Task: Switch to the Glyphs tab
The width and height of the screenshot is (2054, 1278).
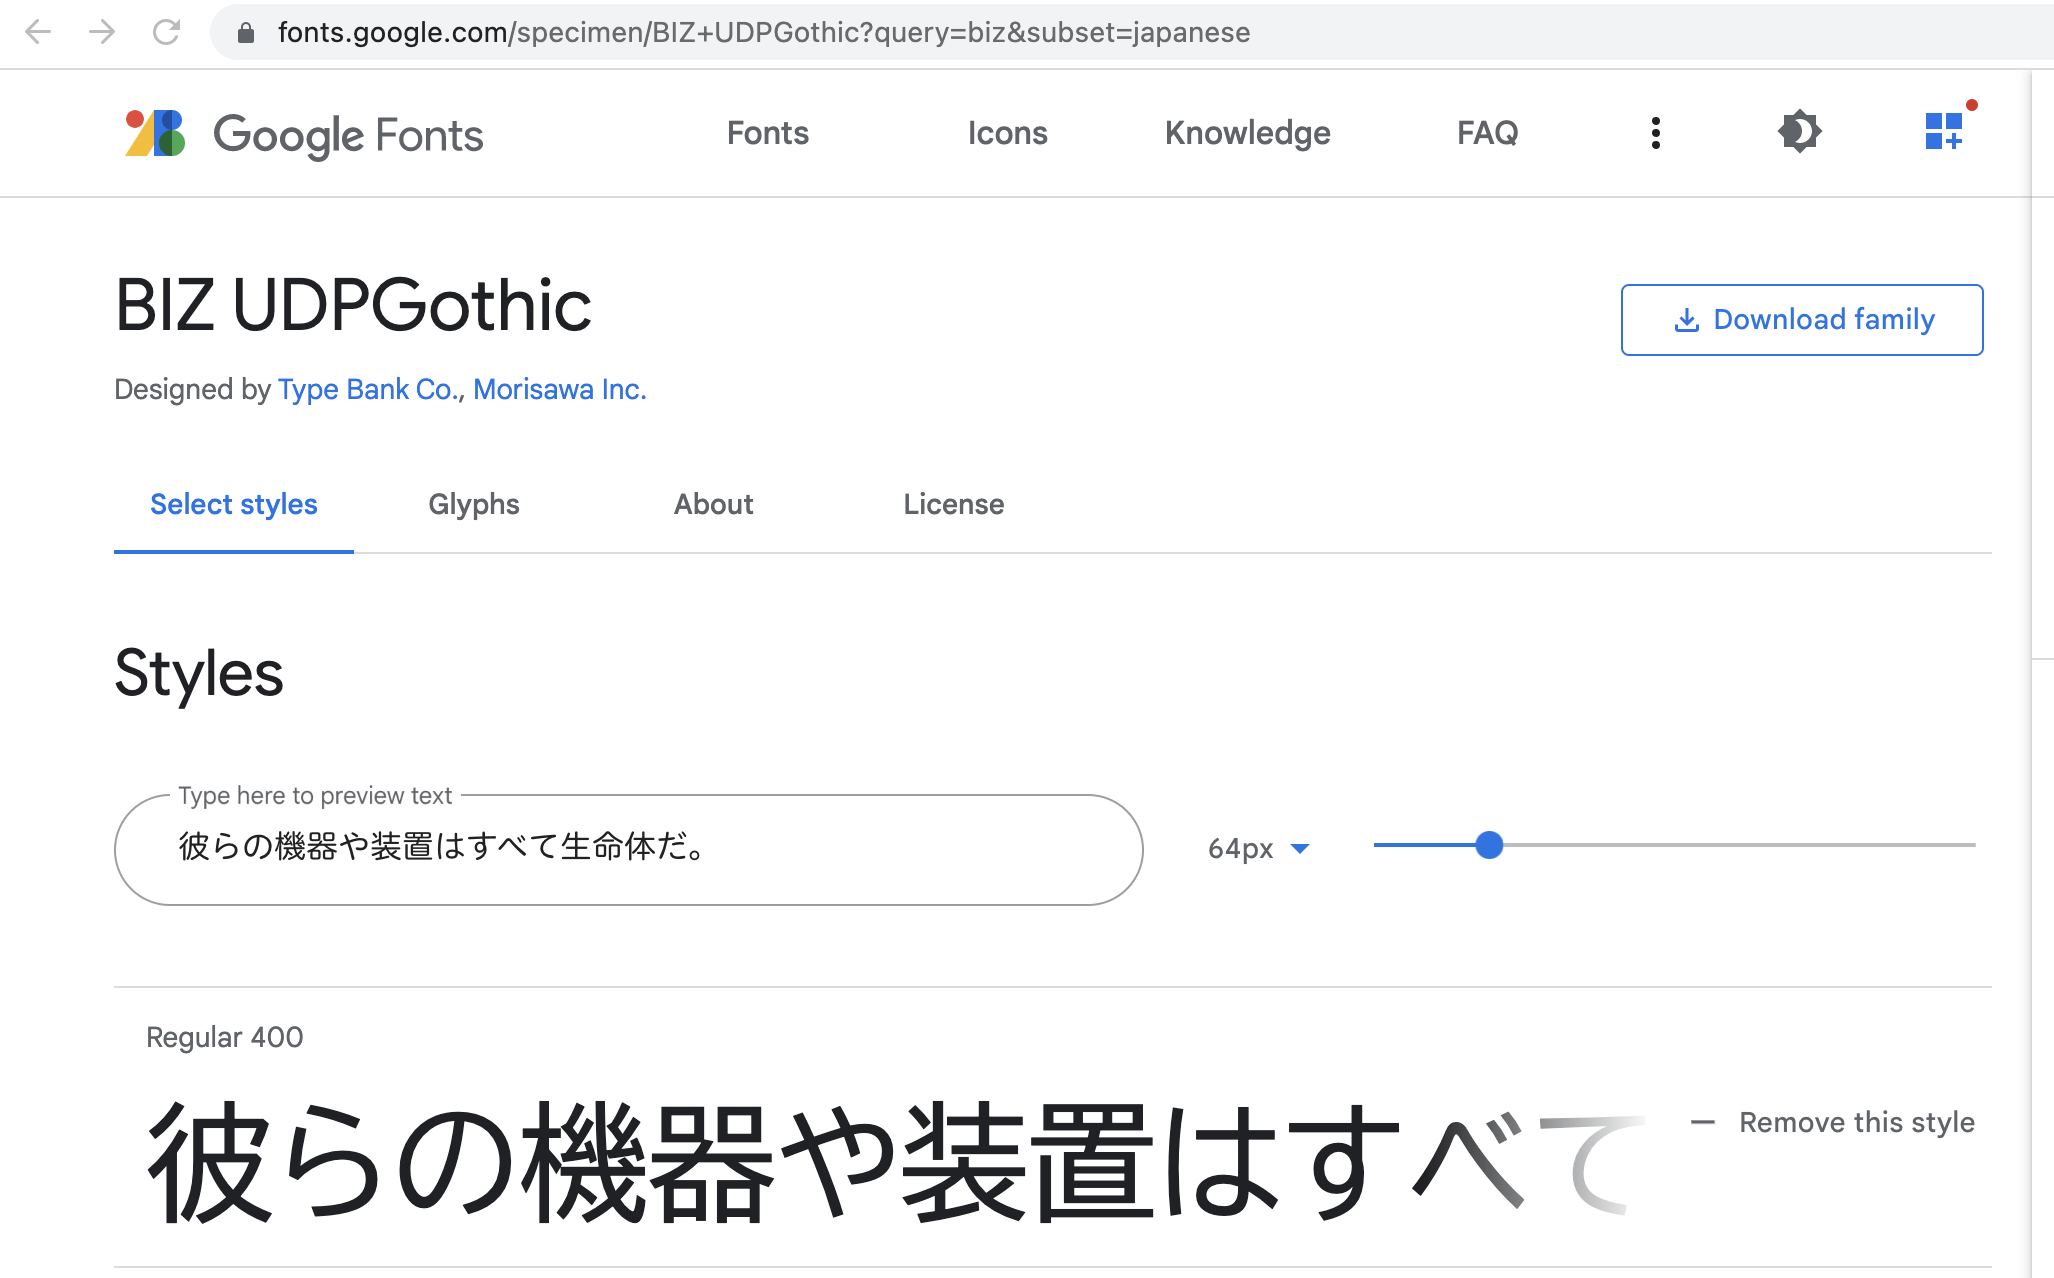Action: tap(474, 504)
